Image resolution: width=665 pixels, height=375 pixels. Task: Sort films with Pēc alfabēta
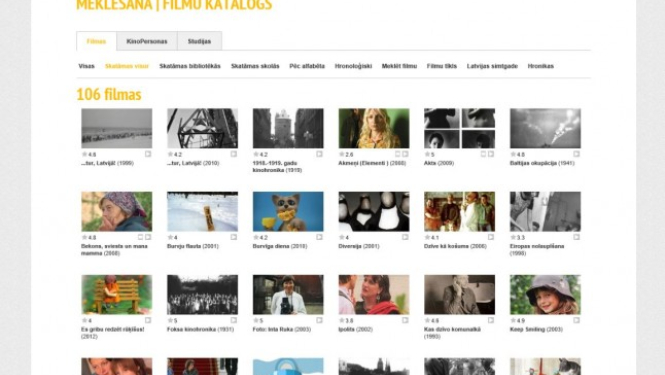click(307, 66)
